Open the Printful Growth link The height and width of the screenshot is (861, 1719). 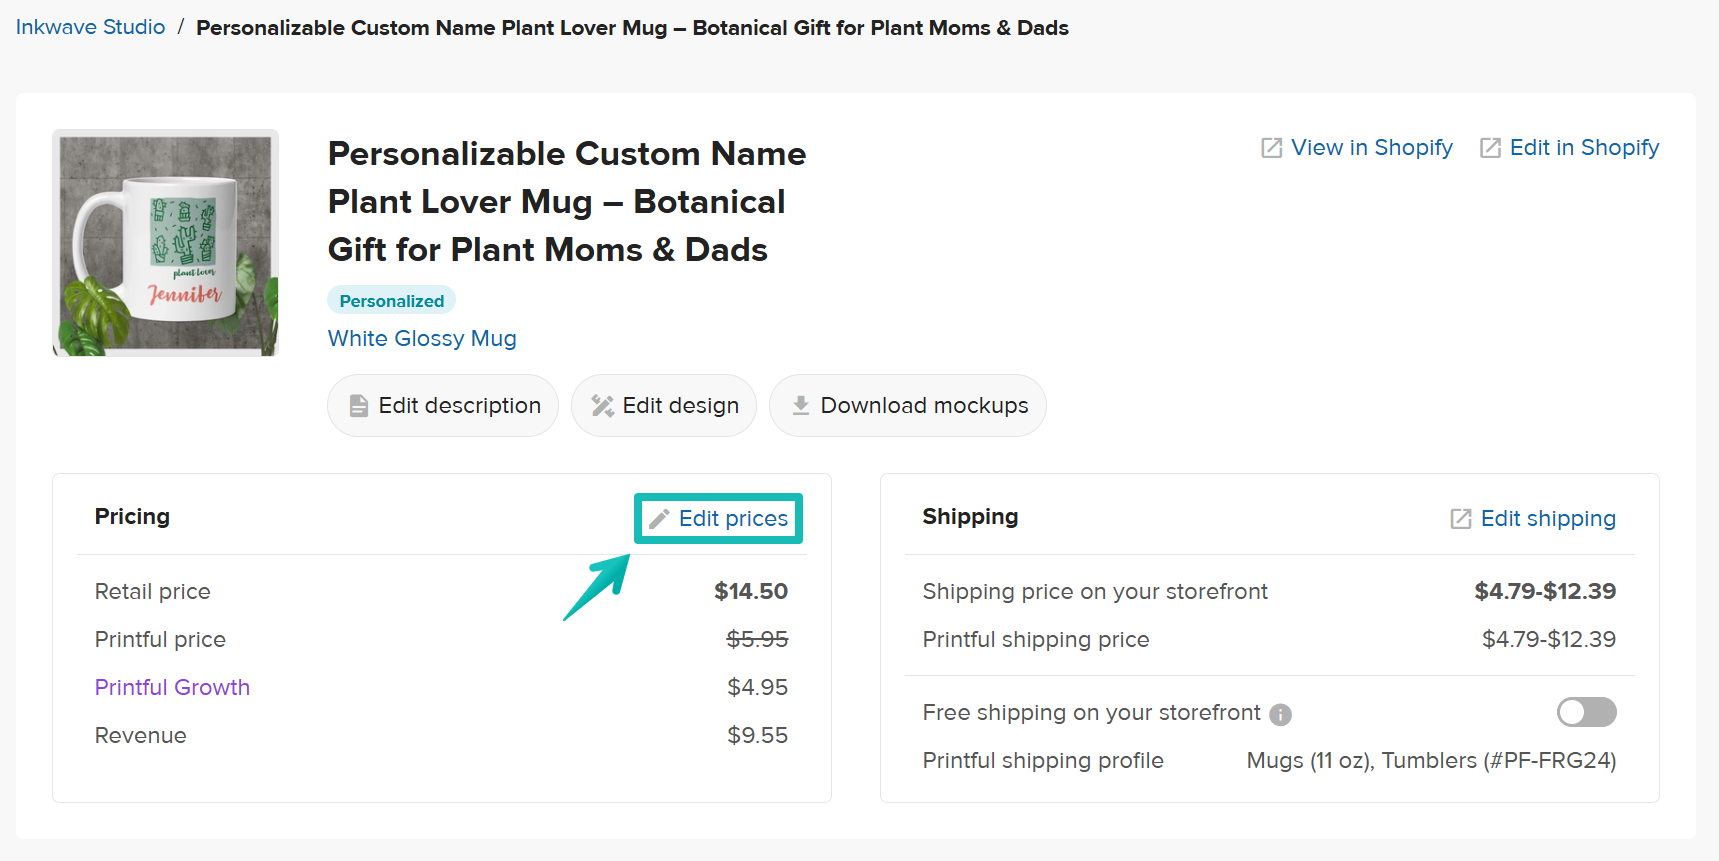(x=172, y=687)
